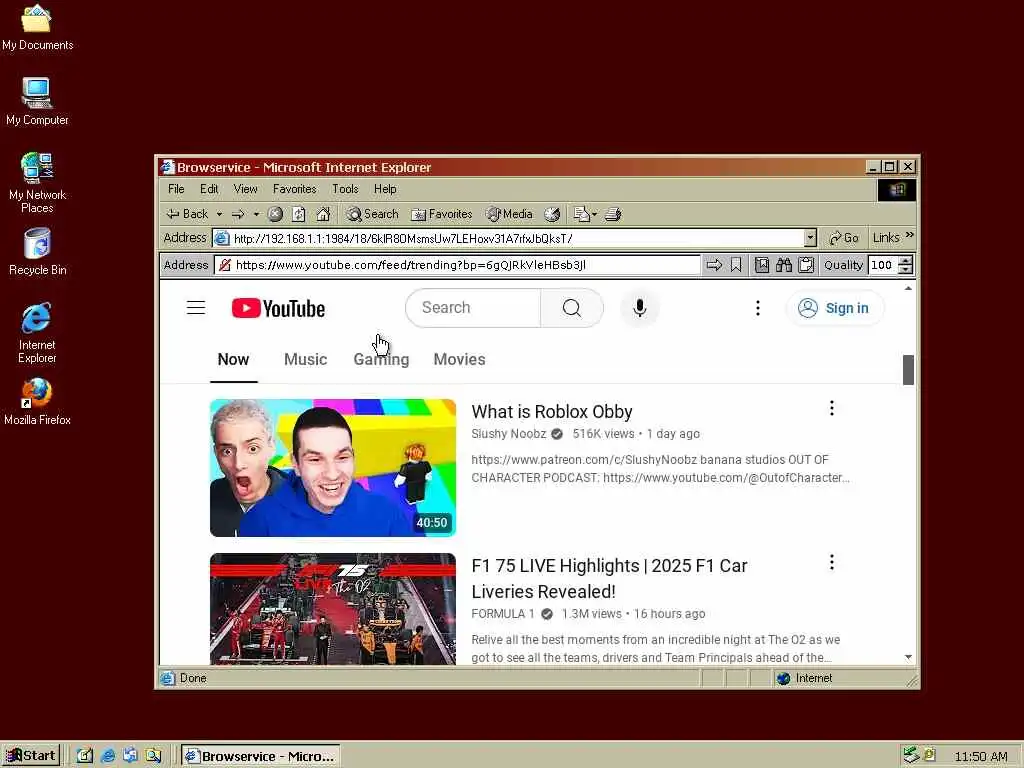Image resolution: width=1024 pixels, height=768 pixels.
Task: Click the What is Roblox Obby title
Action: 552,412
